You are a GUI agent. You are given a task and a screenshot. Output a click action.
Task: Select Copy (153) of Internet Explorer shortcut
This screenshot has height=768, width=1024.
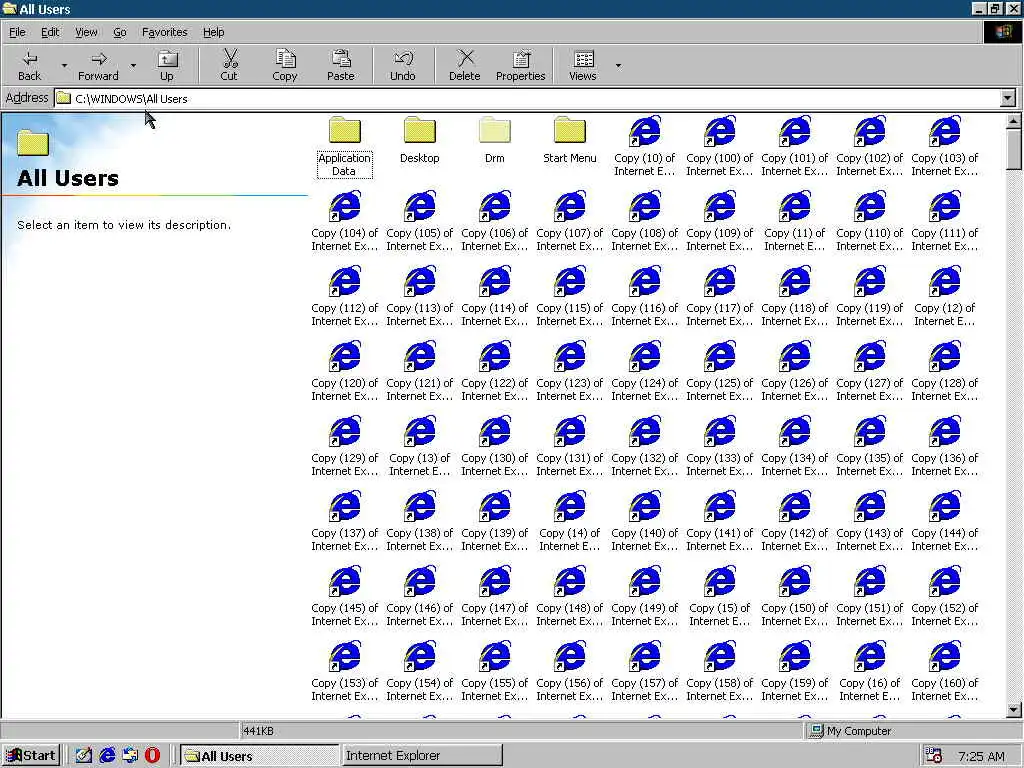(344, 673)
